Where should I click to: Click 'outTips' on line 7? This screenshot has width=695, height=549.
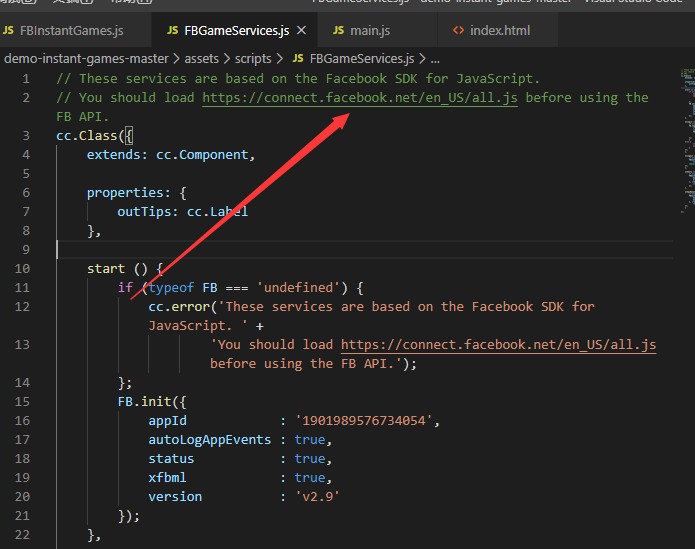(144, 212)
